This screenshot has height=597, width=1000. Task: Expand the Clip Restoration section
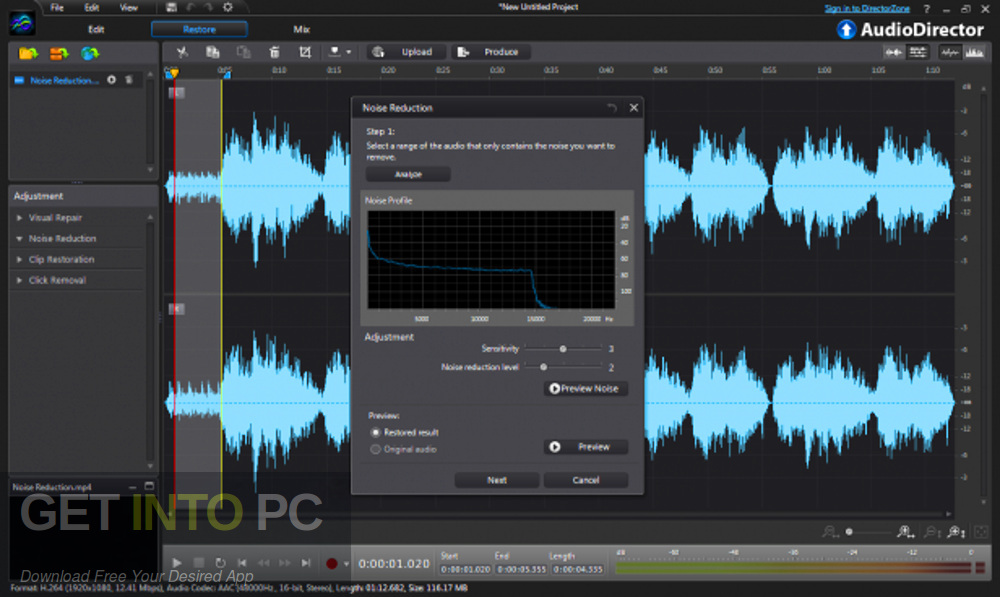click(x=19, y=260)
